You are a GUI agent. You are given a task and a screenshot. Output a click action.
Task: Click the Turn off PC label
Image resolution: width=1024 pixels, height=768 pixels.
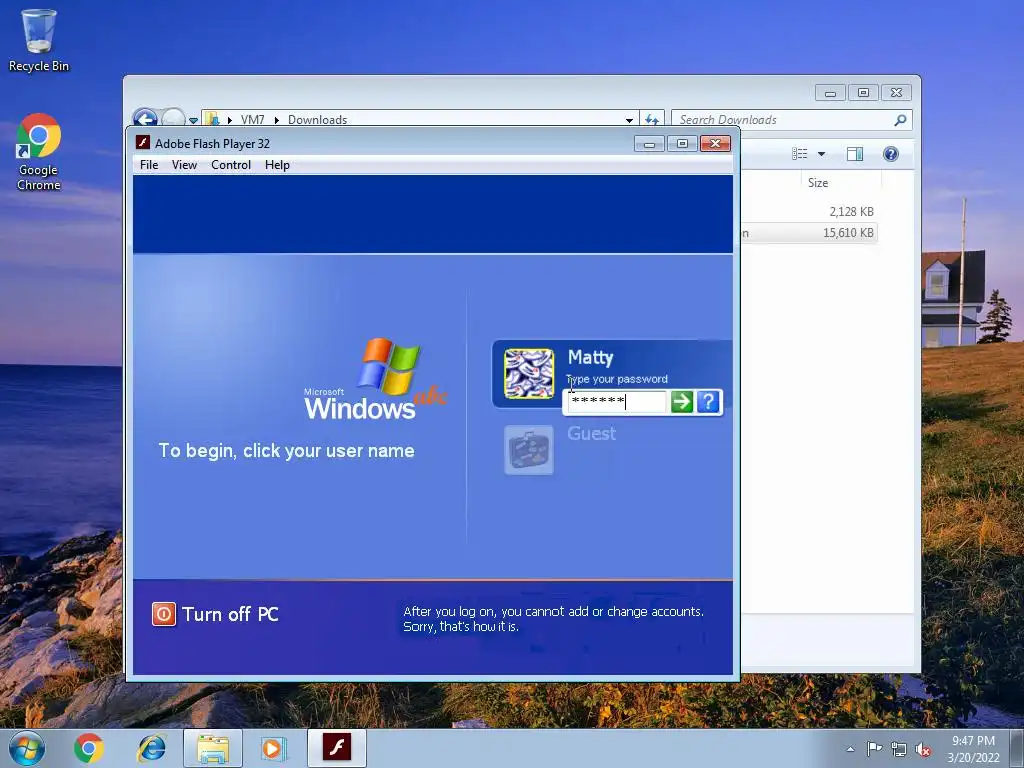[x=230, y=614]
